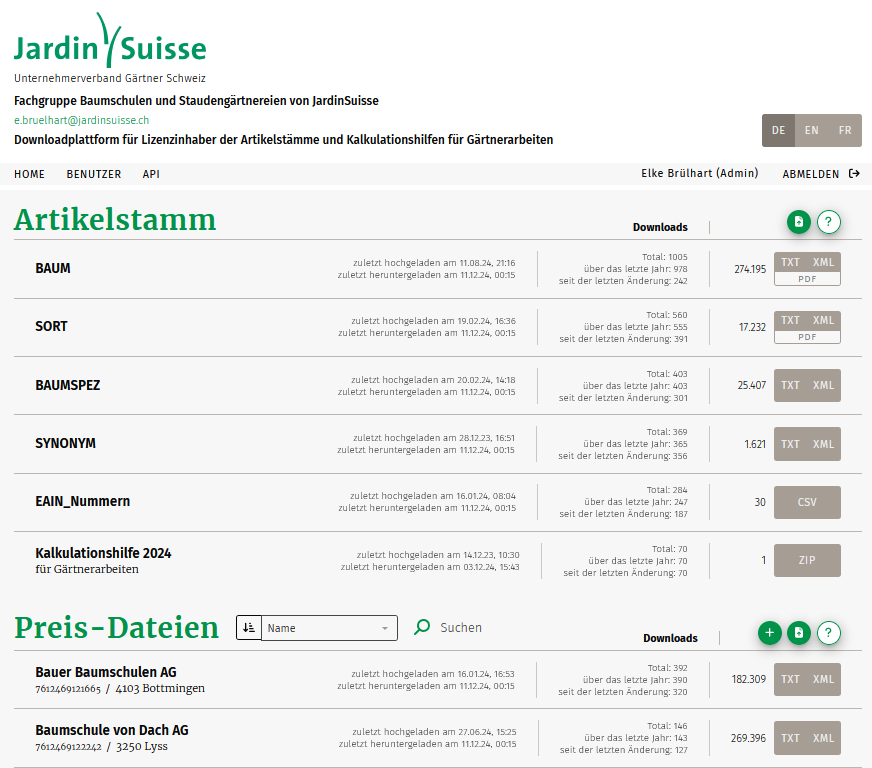This screenshot has height=768, width=872.
Task: Download Bauer Baumschulen AG as XML
Action: tap(823, 679)
